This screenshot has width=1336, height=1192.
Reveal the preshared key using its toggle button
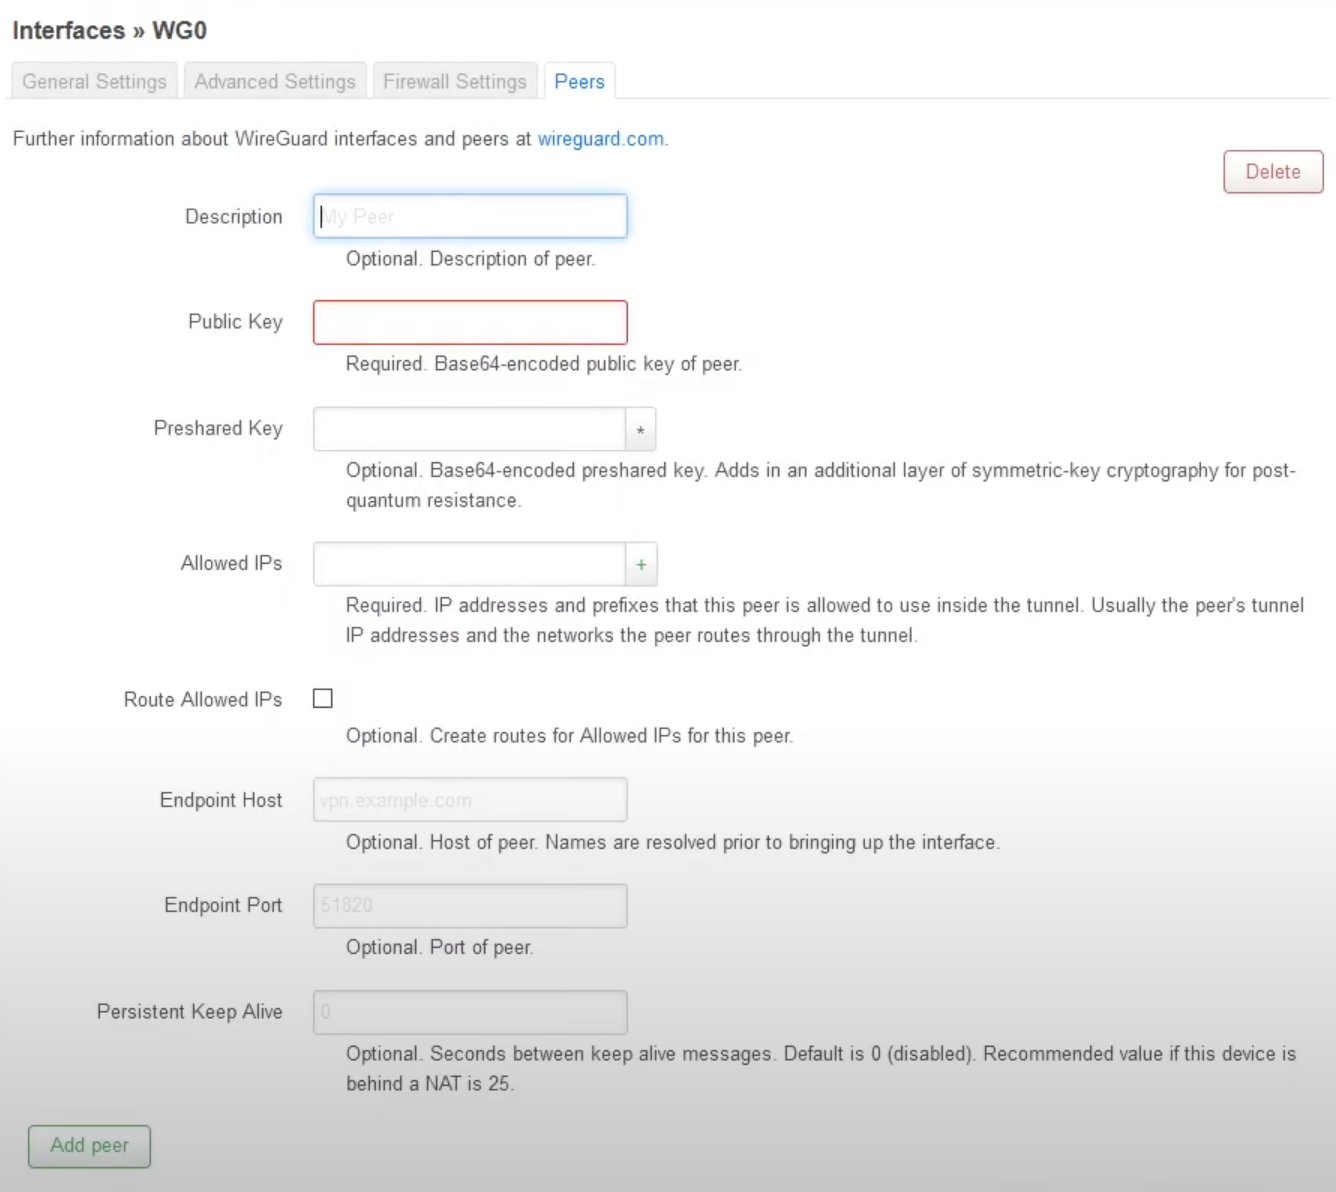click(640, 428)
